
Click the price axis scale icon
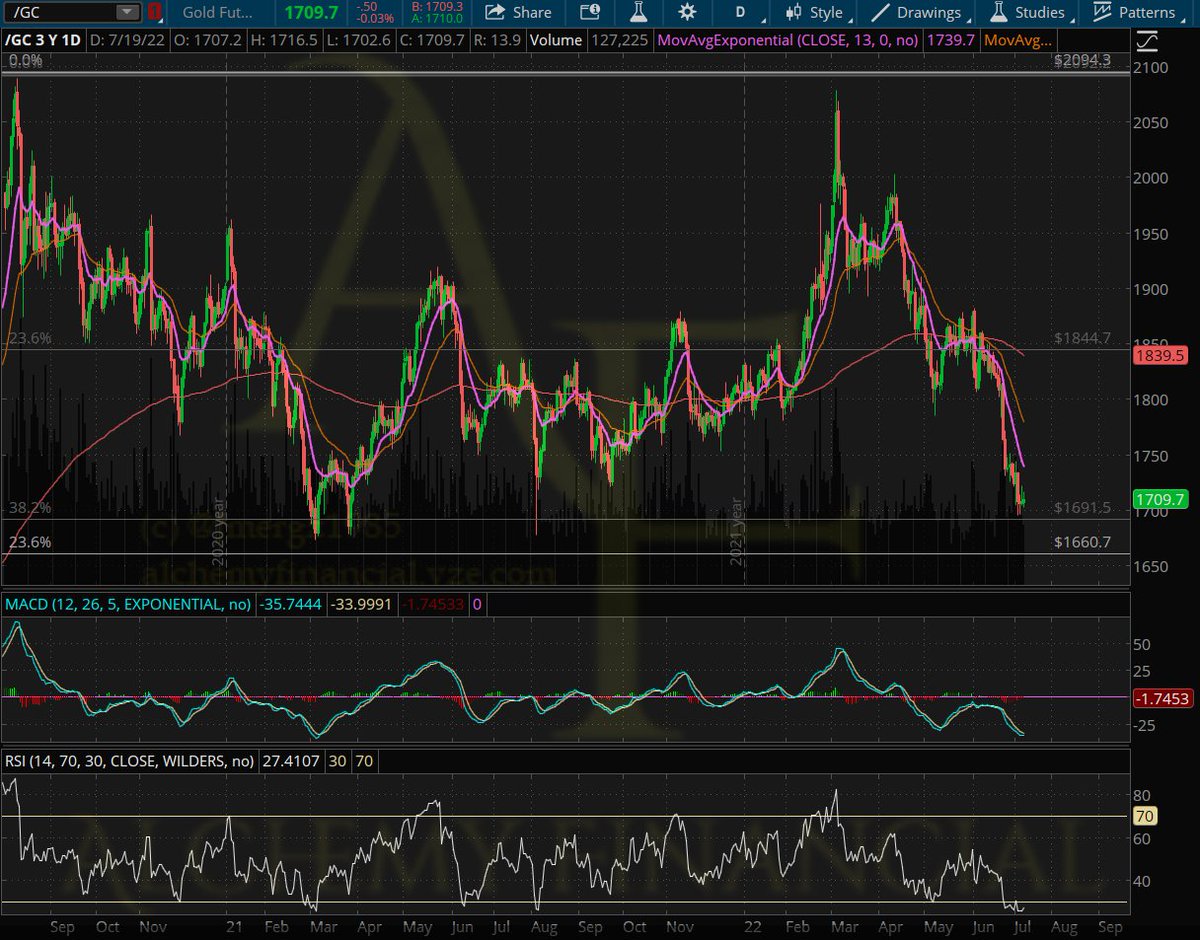[1149, 41]
